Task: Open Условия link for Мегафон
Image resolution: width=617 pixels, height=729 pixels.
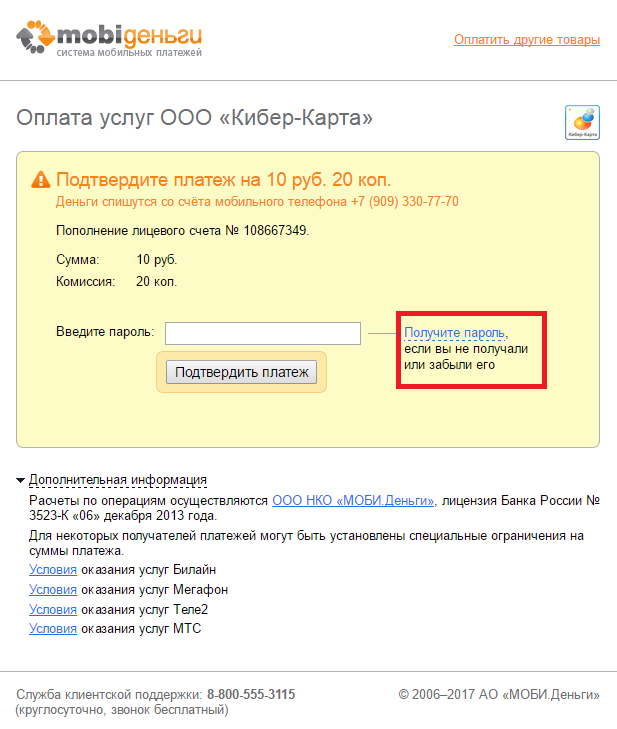Action: point(53,590)
